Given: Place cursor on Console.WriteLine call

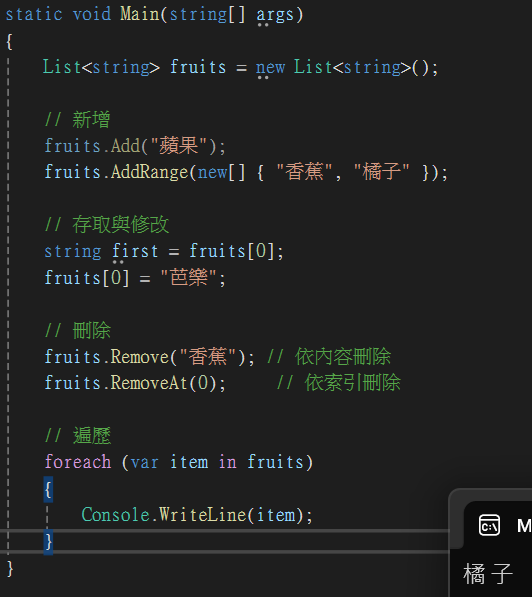Looking at the screenshot, I should [197, 515].
